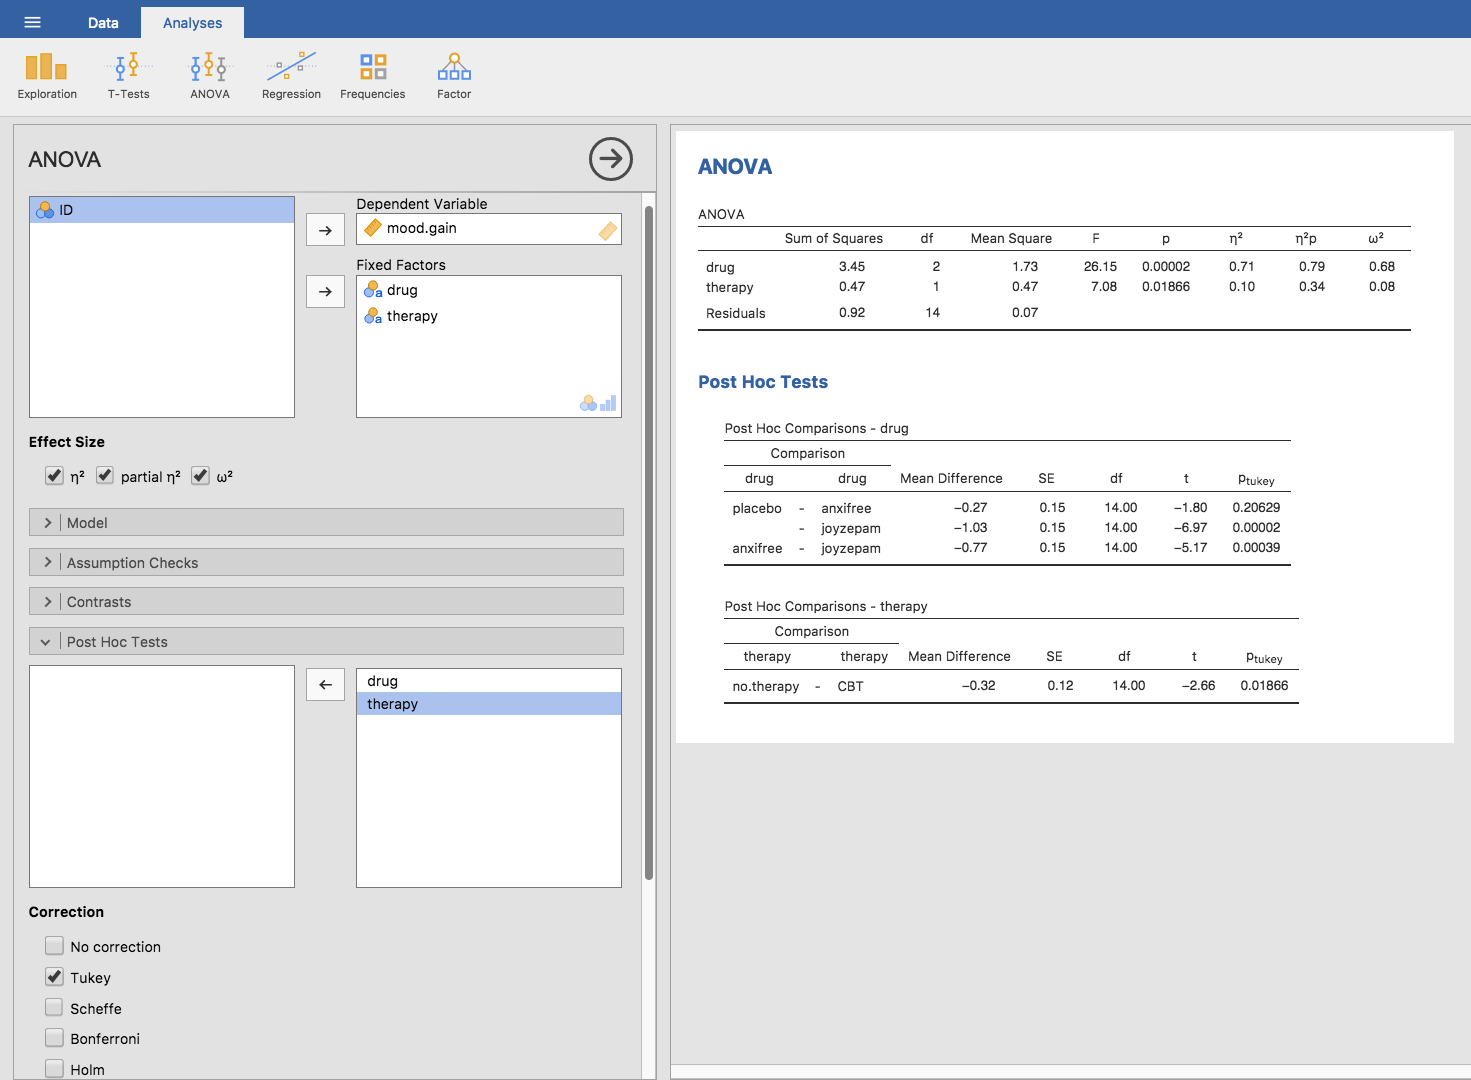Viewport: 1471px width, 1080px height.
Task: Click the Mean Square column header
Action: [1011, 238]
